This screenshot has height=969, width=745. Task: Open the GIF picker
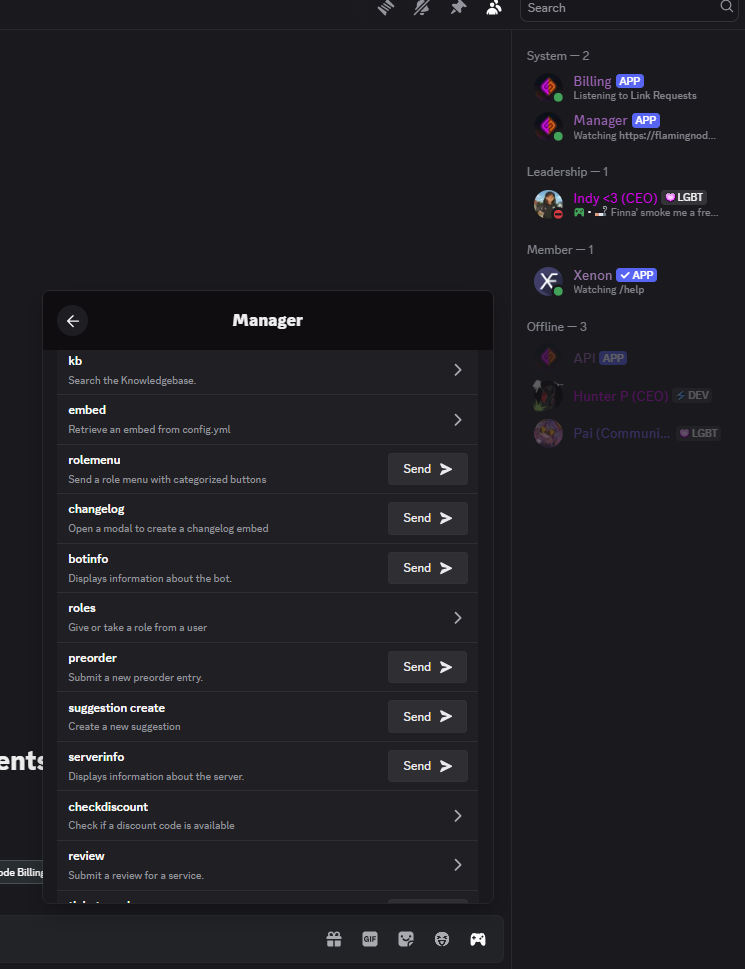pos(369,939)
